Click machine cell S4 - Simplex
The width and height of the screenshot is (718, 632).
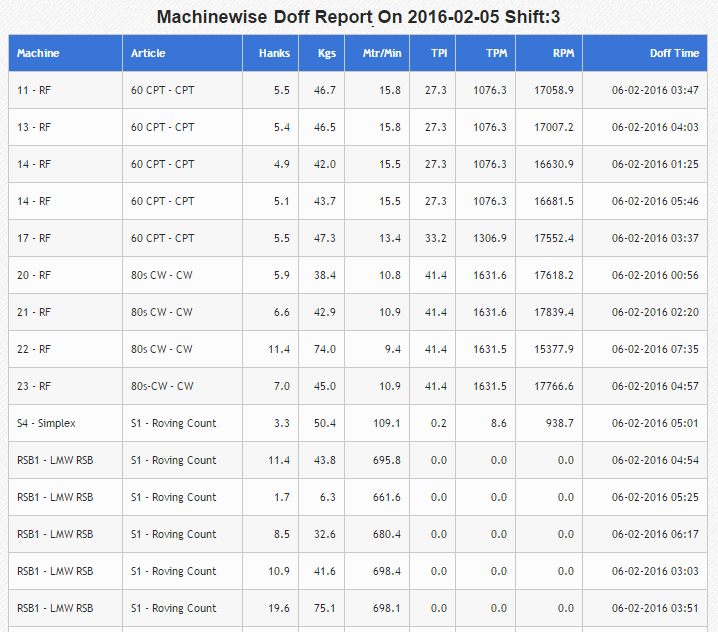[46, 423]
